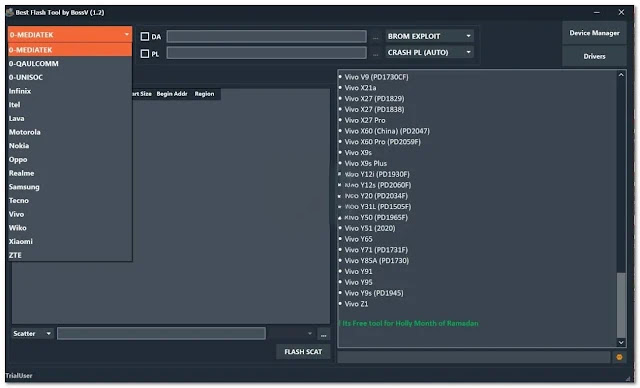This screenshot has width=640, height=388.
Task: Click the input field below device list
Action: click(x=473, y=357)
